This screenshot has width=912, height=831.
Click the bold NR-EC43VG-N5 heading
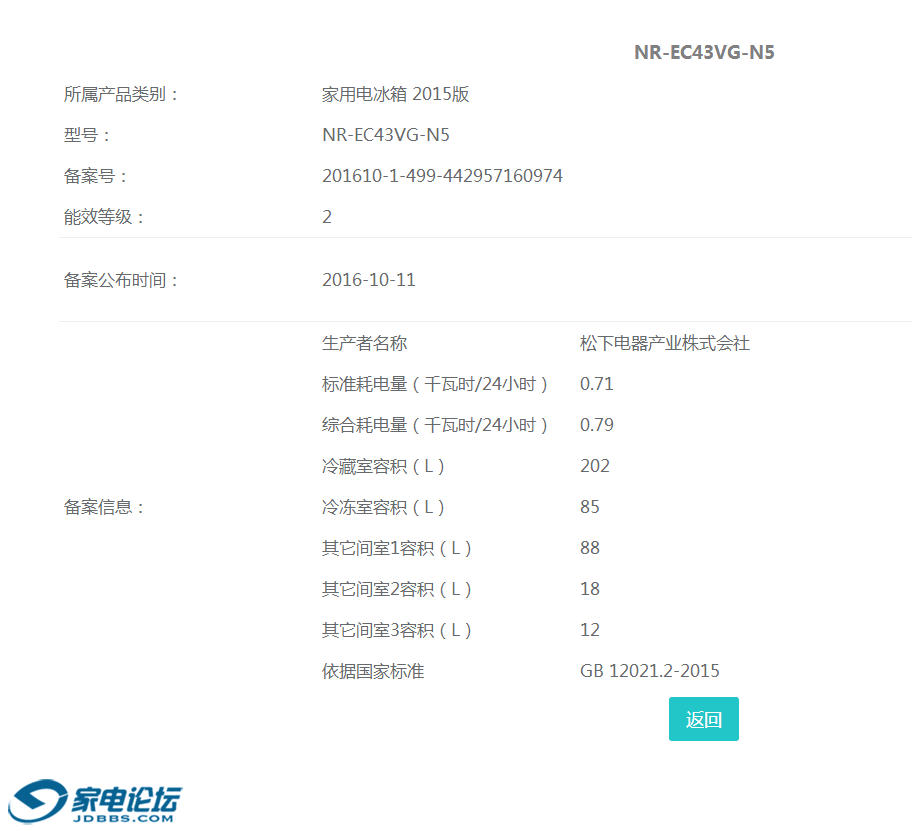[x=704, y=53]
